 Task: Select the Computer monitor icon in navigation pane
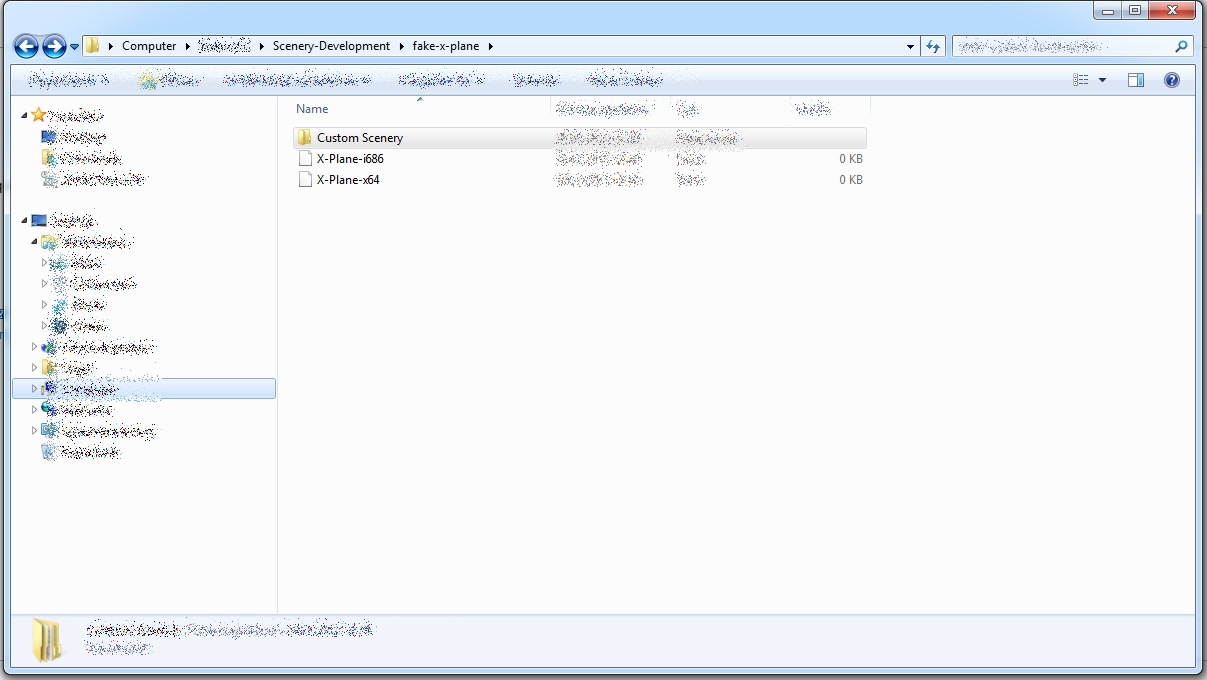tap(39, 220)
